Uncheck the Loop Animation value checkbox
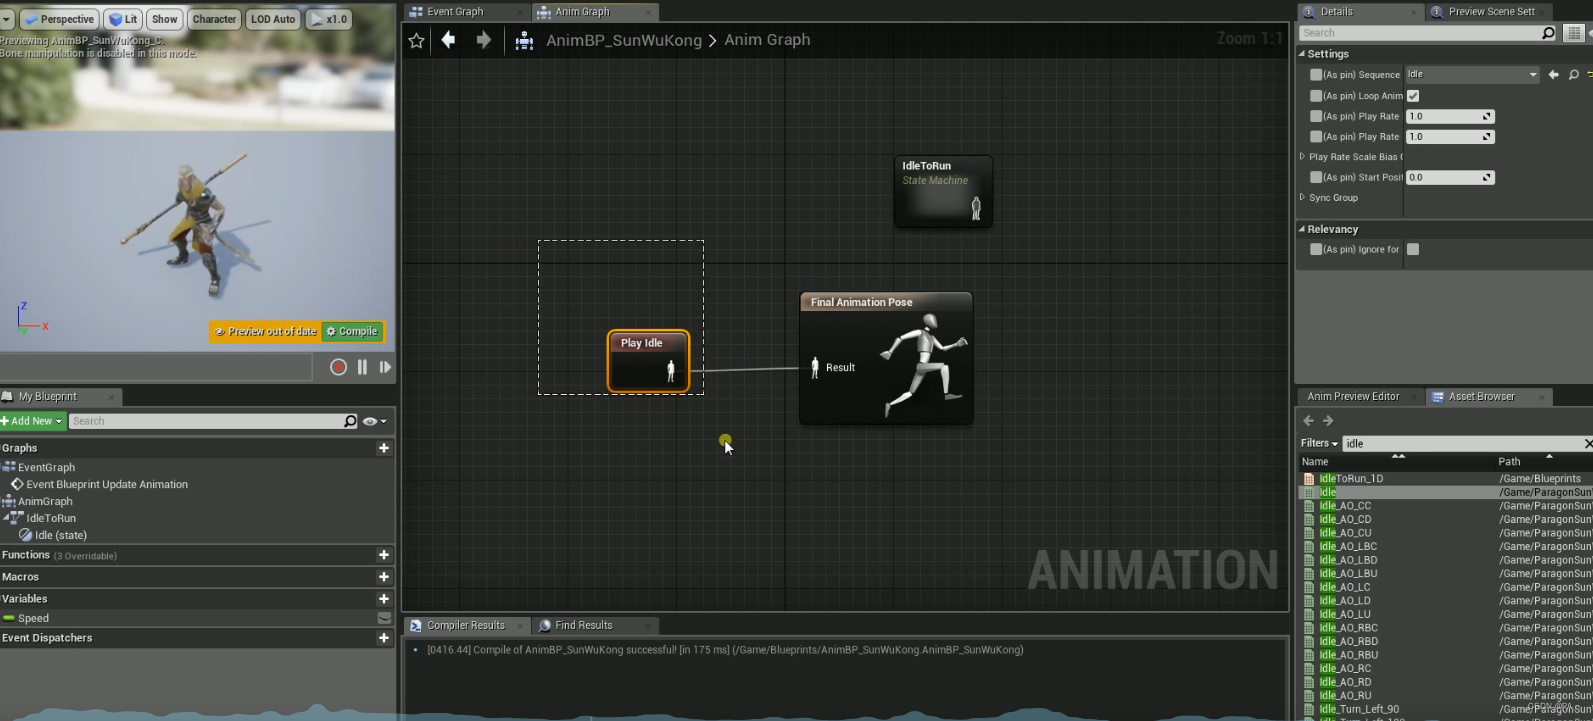Screen dimensions: 1593x721 [x=1413, y=96]
